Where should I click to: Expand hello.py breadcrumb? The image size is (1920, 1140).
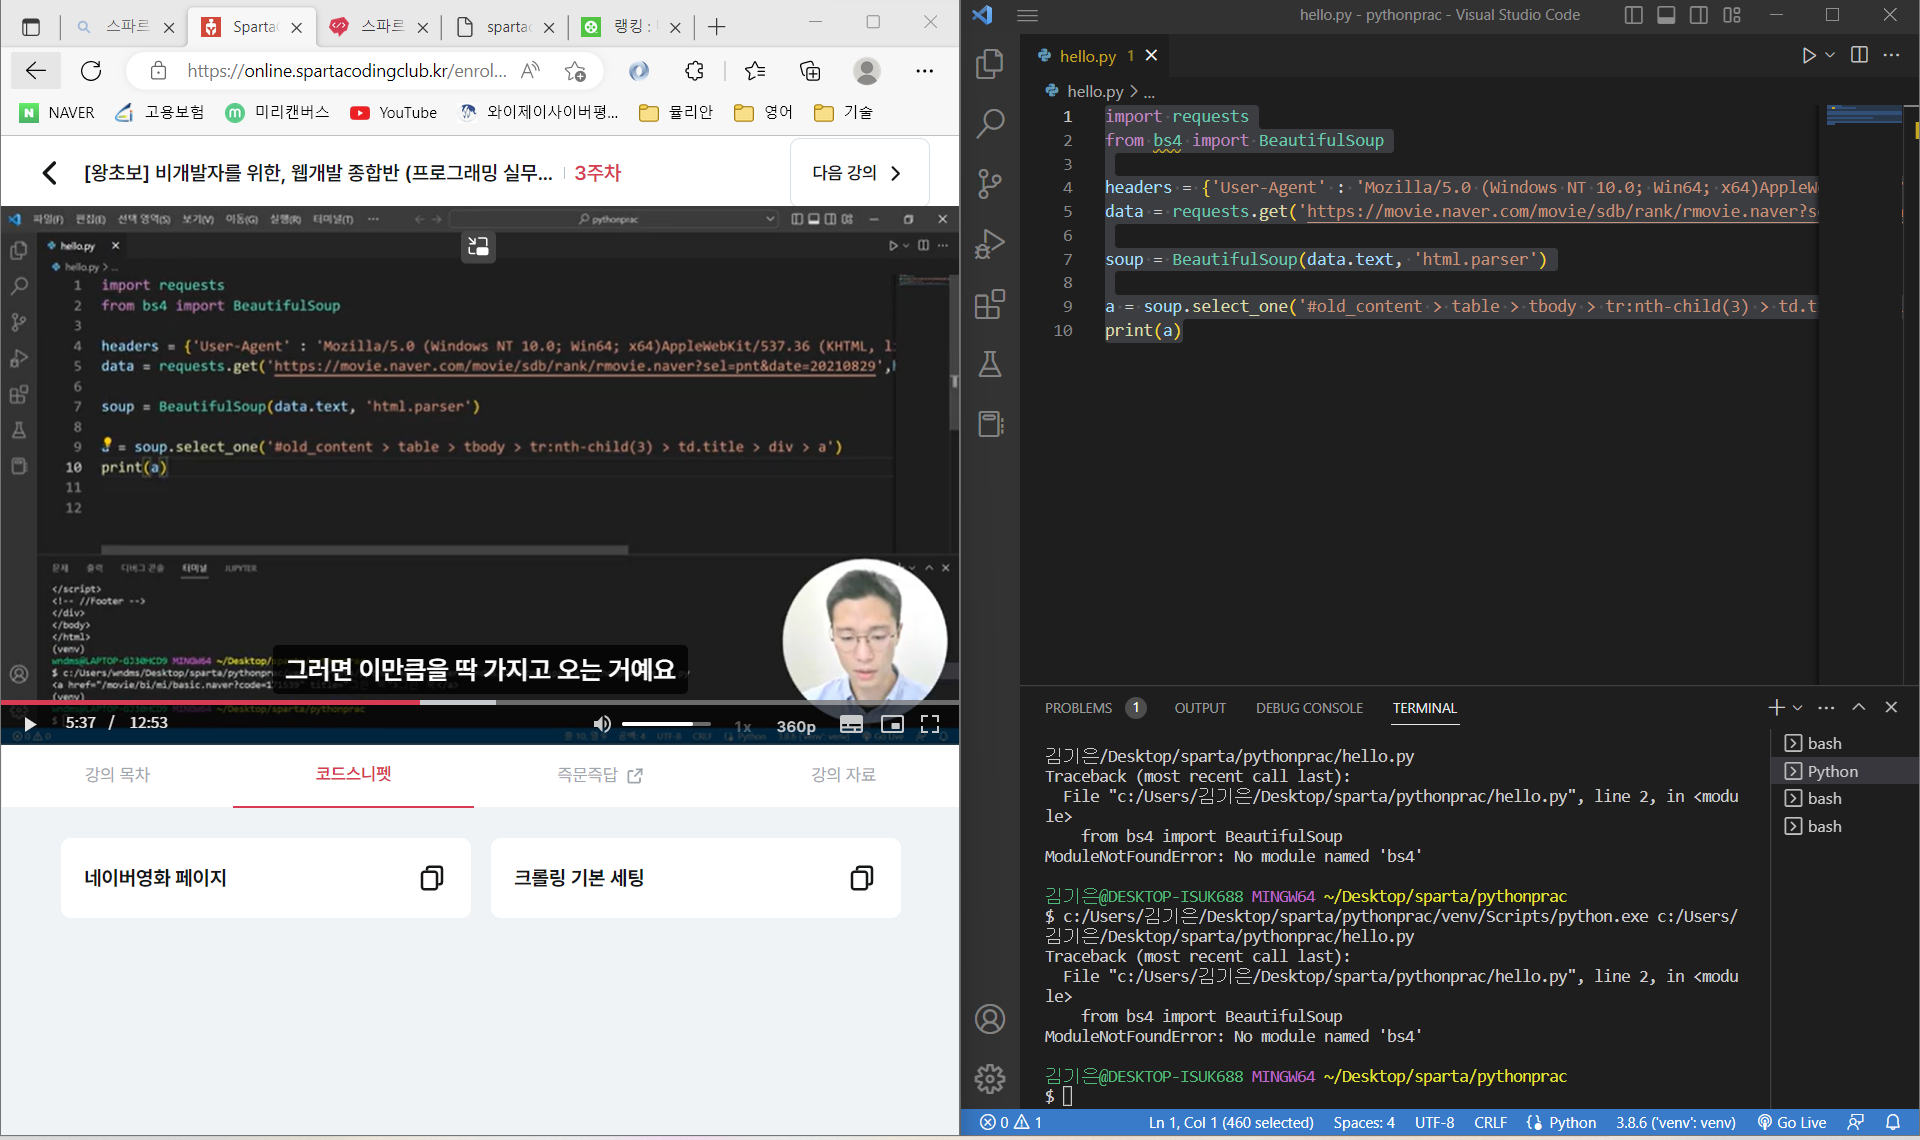coord(1094,91)
